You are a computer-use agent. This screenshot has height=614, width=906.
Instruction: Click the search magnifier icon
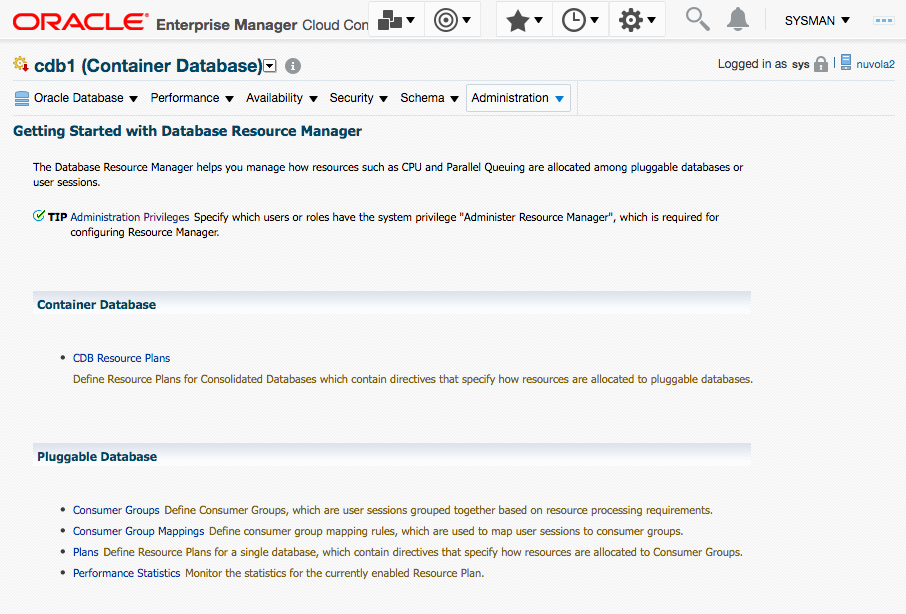tap(697, 19)
